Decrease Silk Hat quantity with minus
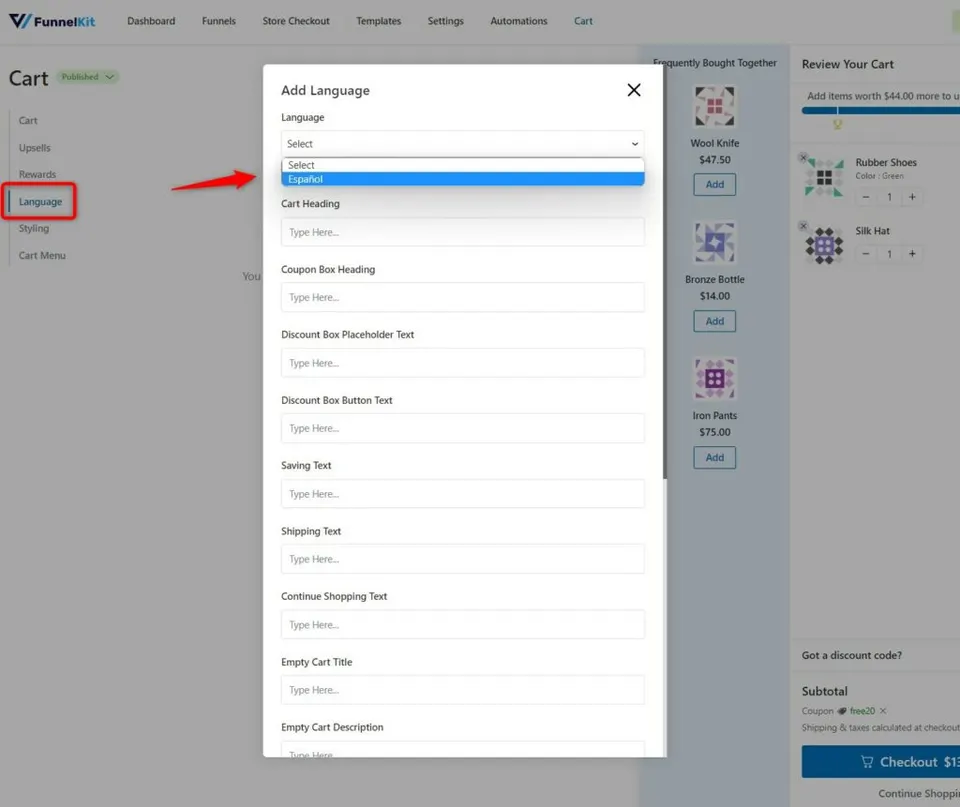960x807 pixels. (x=866, y=253)
